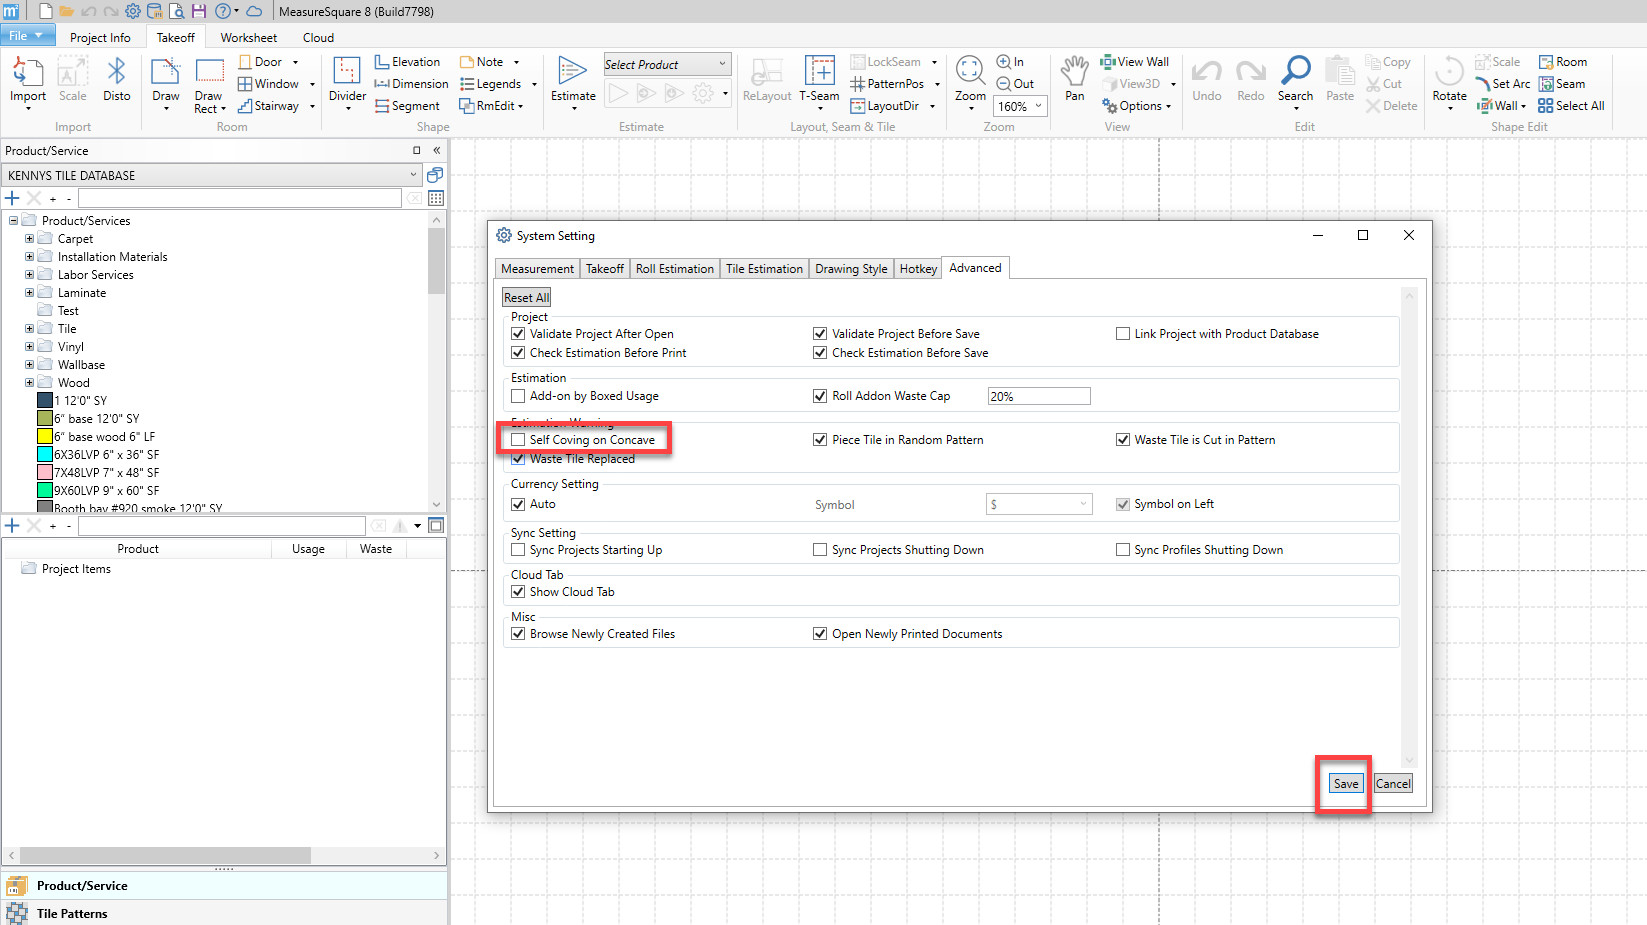Expand the Laminate folder
This screenshot has width=1647, height=925.
29,293
